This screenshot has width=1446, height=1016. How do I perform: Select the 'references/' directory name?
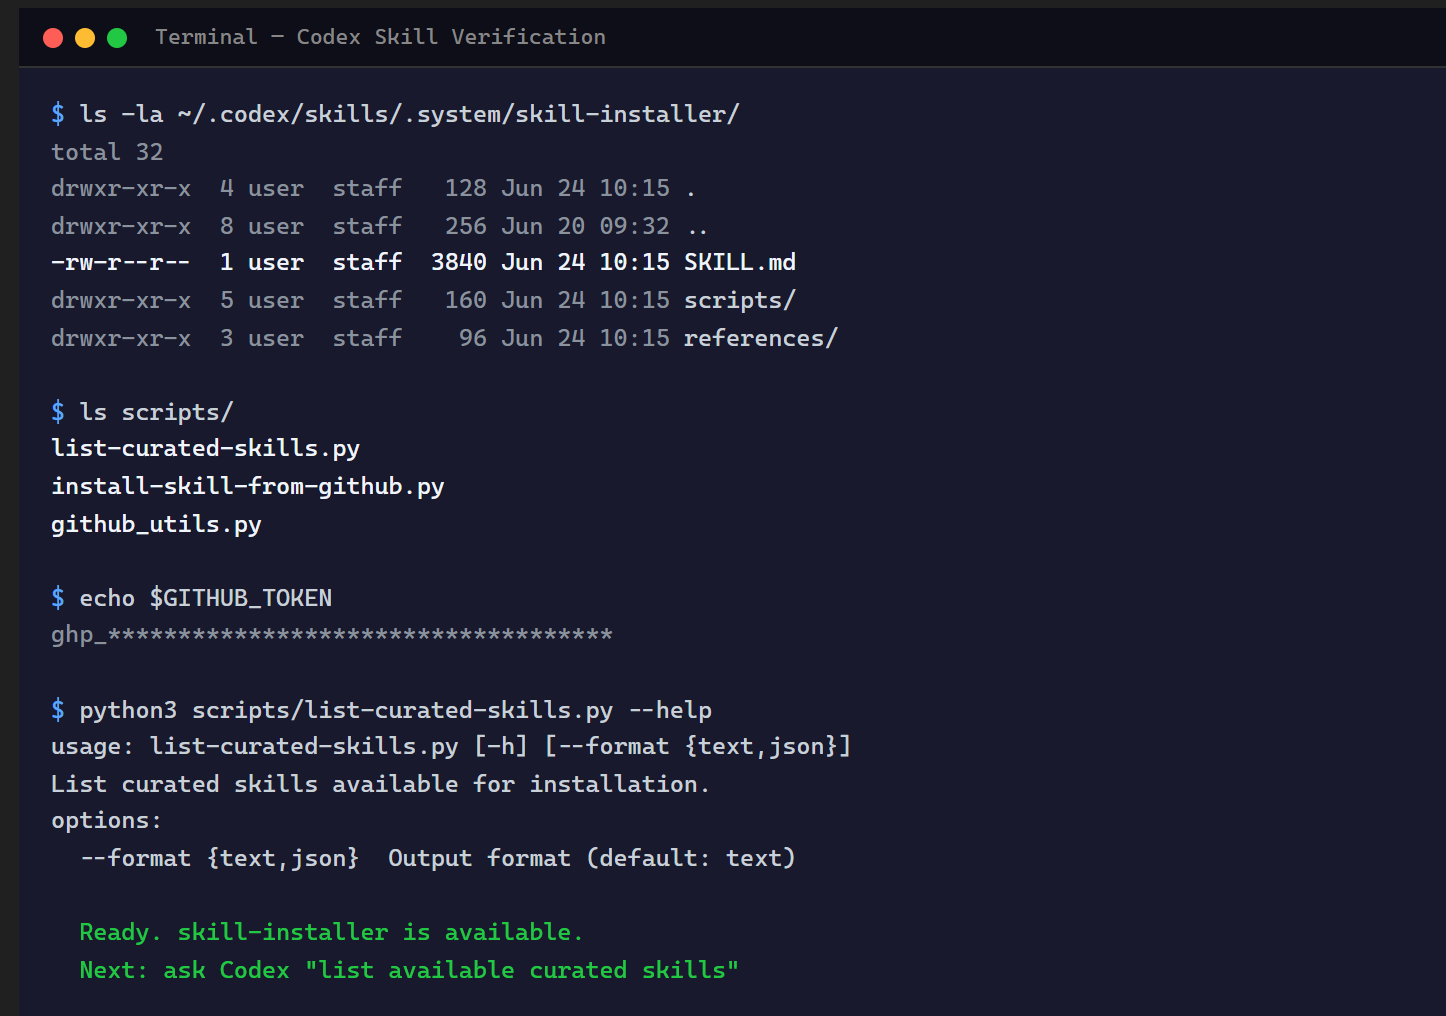pos(761,338)
